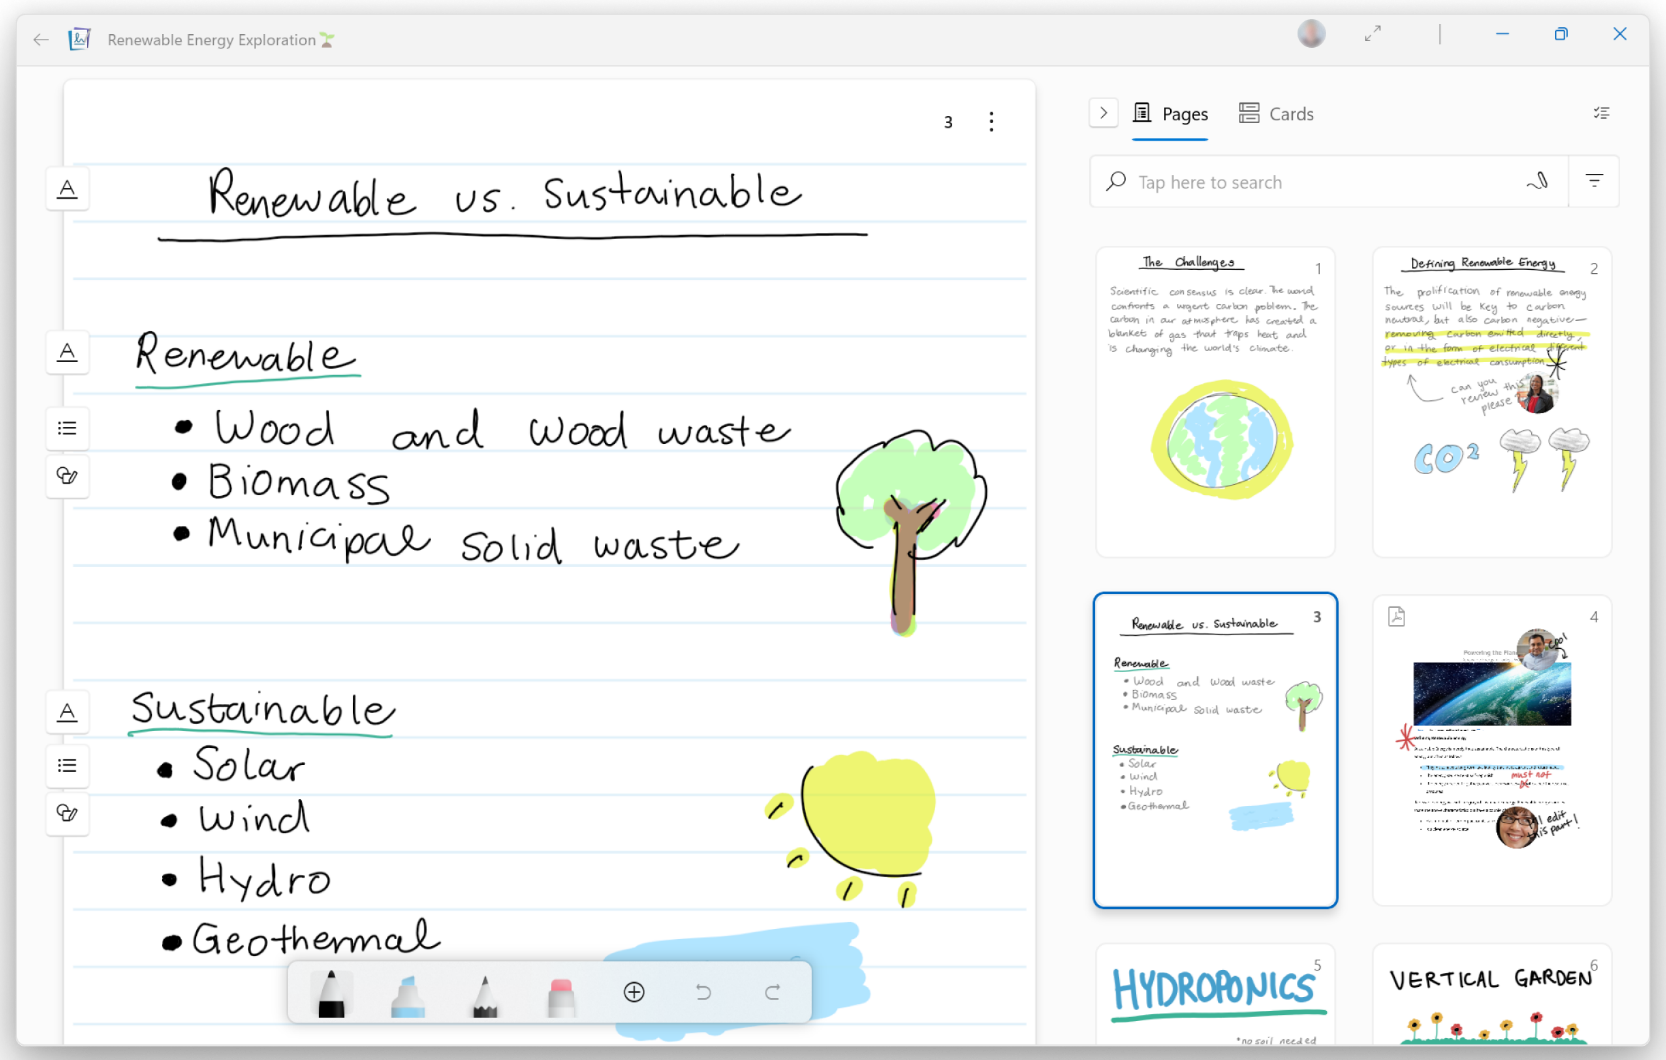
Task: Toggle full-screen expand mode
Action: coord(1373,34)
